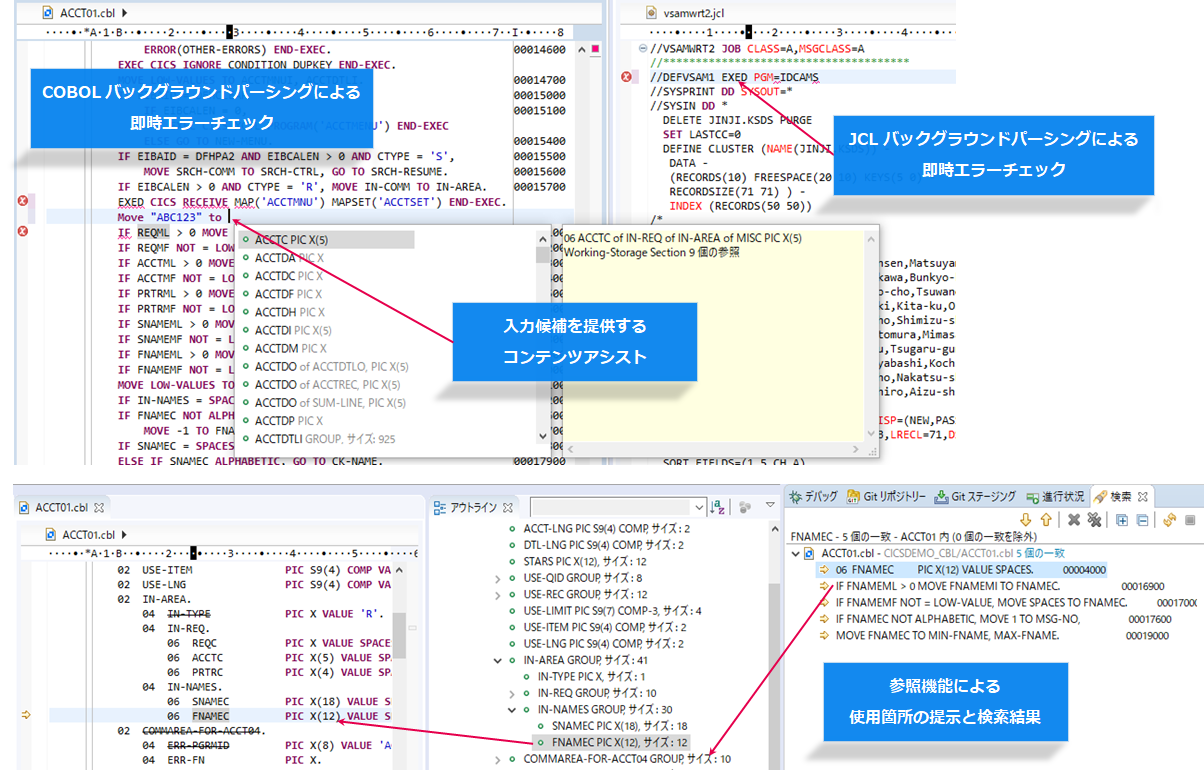Screen dimensions: 1204x770
Task: Switch to the デバッグ tab
Action: pos(814,496)
